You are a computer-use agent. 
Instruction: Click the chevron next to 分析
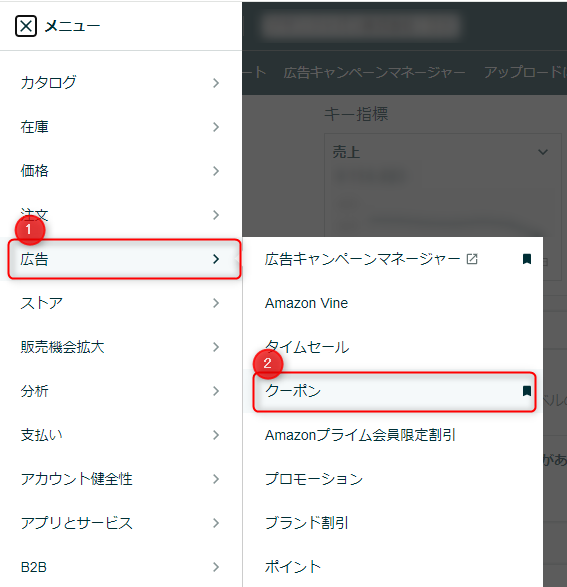pos(216,391)
